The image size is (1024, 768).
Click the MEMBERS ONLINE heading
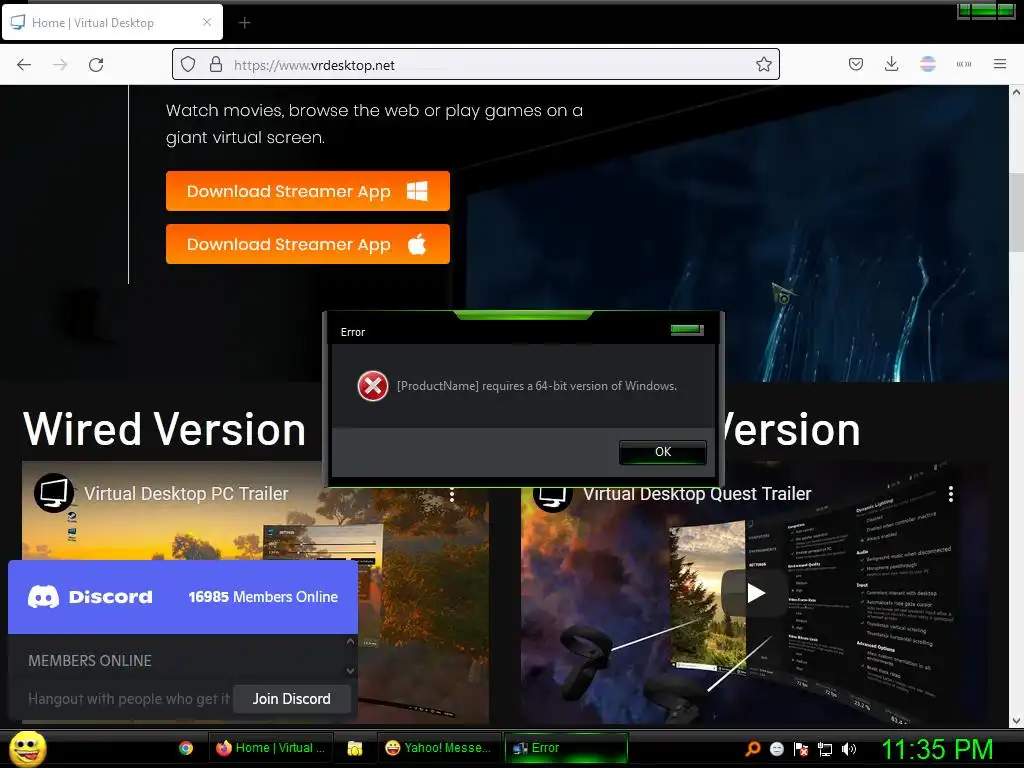pyautogui.click(x=89, y=661)
